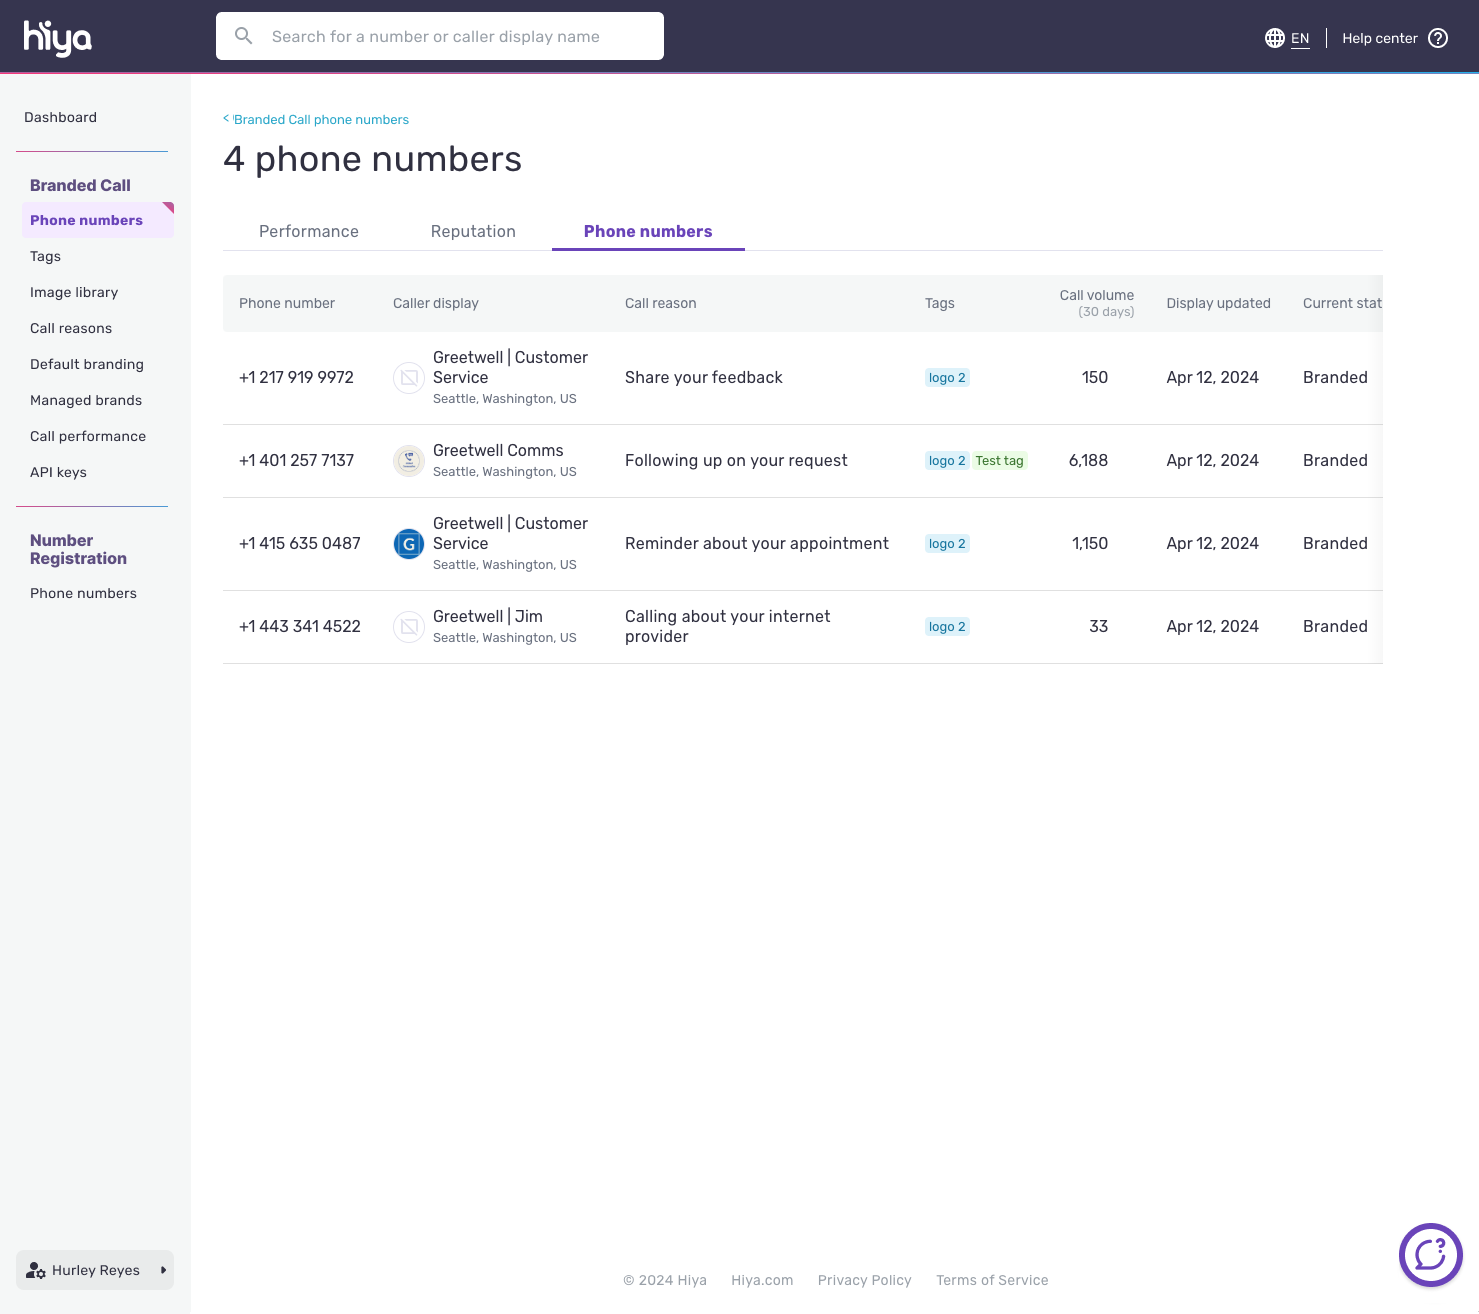Click the Call volume (30 days) column header
1479x1314 pixels.
1097,303
